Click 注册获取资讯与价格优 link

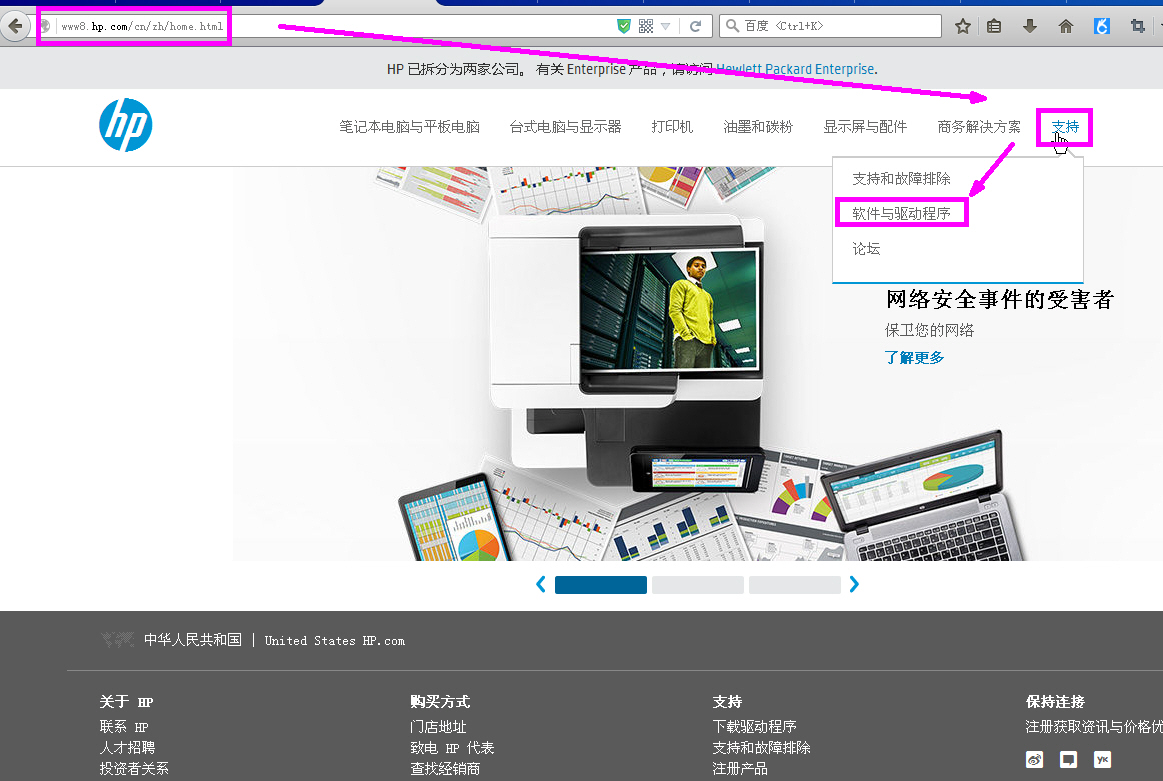click(1094, 727)
